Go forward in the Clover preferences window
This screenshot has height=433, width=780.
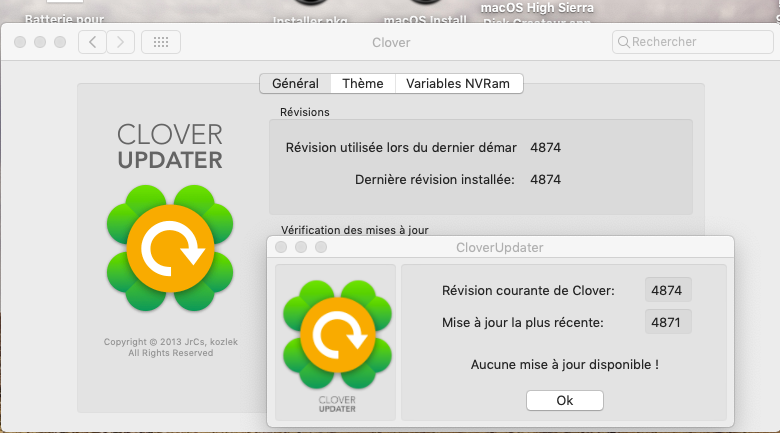tap(120, 42)
